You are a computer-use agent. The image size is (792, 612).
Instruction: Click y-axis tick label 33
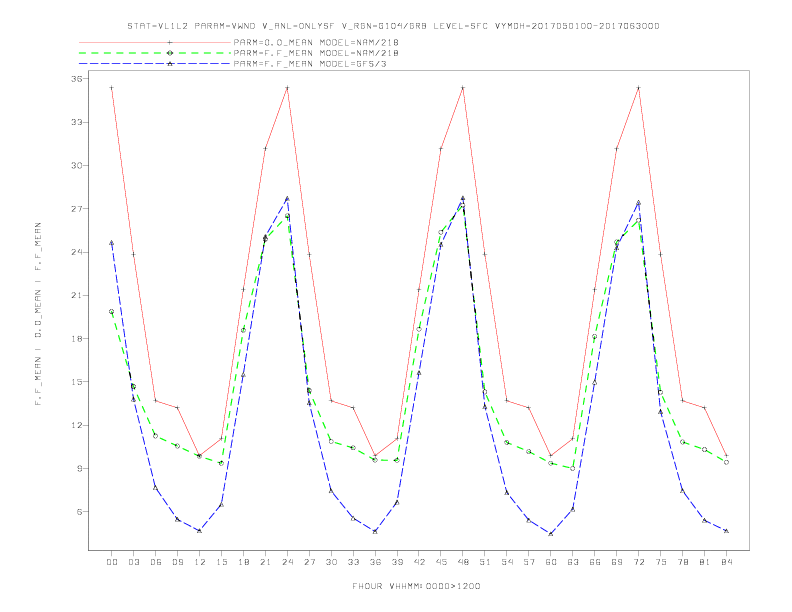[77, 122]
